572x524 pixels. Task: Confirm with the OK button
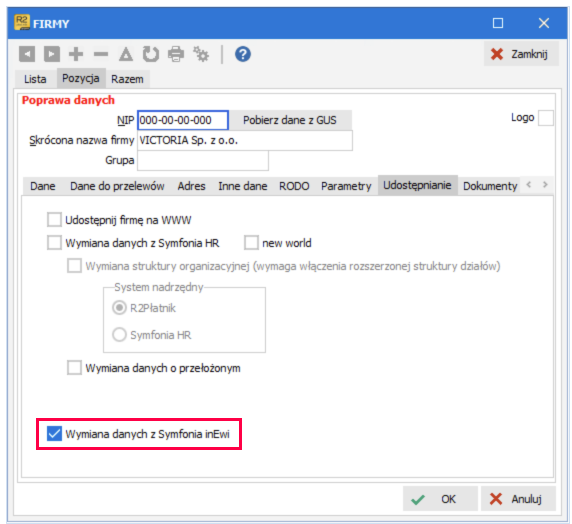[440, 499]
